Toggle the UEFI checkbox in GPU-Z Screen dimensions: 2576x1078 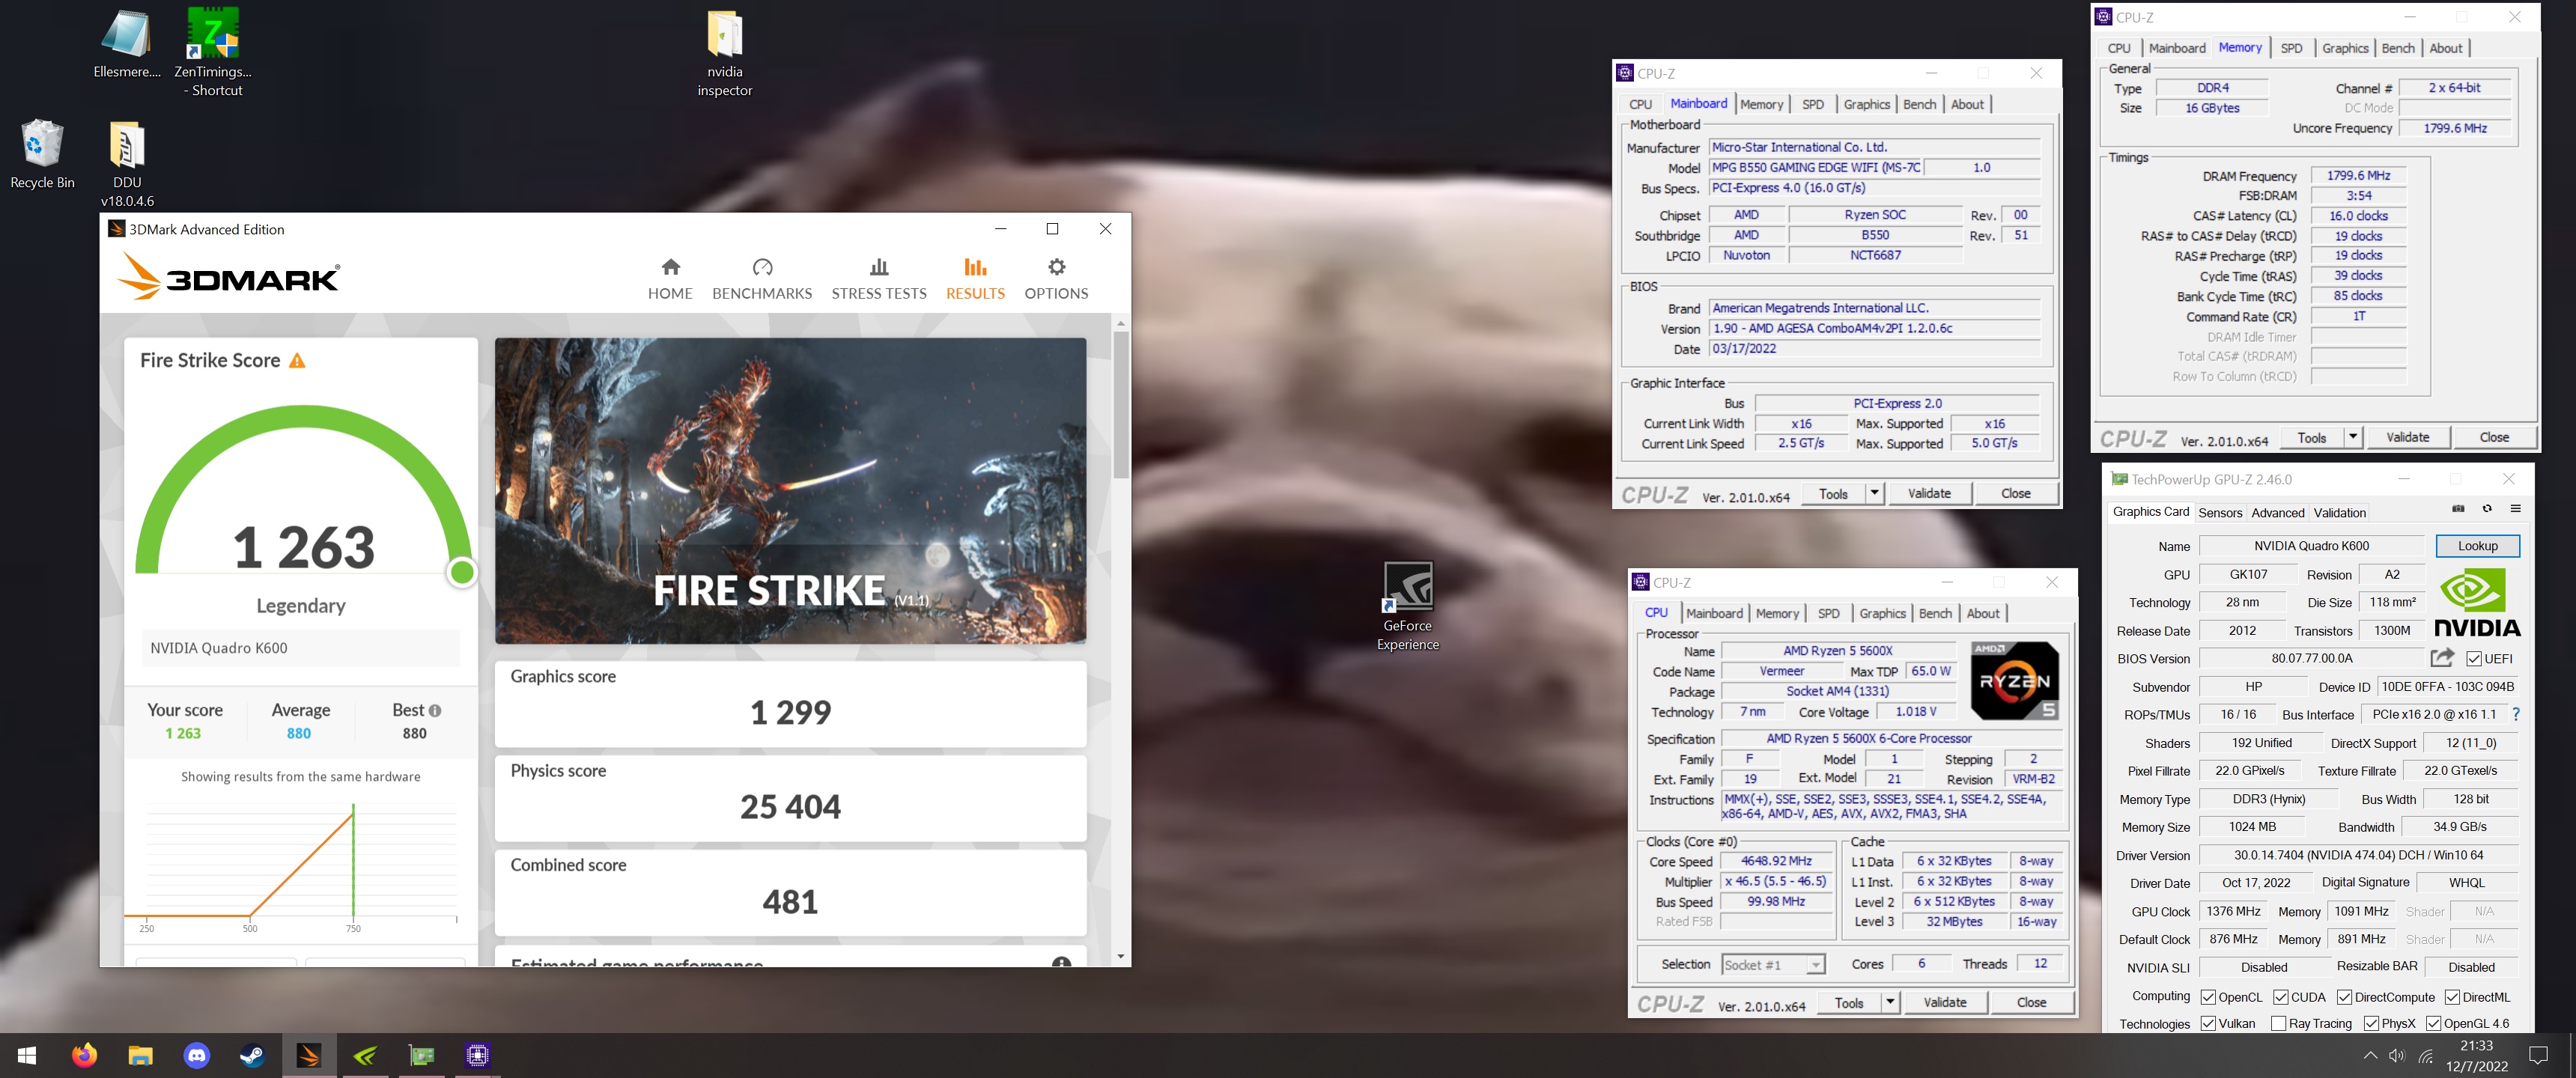click(2473, 659)
